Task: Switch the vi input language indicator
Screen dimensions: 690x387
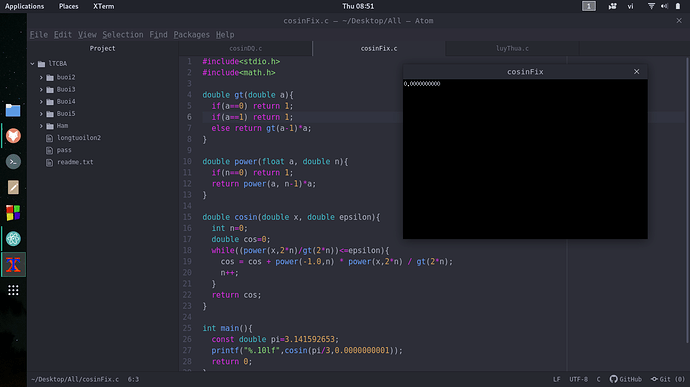Action: pos(630,6)
